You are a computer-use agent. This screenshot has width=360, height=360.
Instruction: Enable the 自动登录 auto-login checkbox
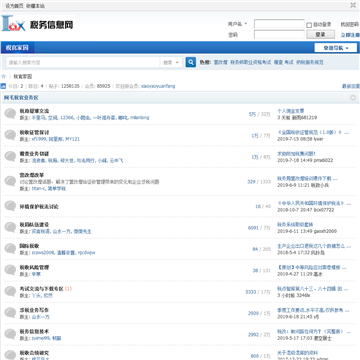tap(309, 25)
